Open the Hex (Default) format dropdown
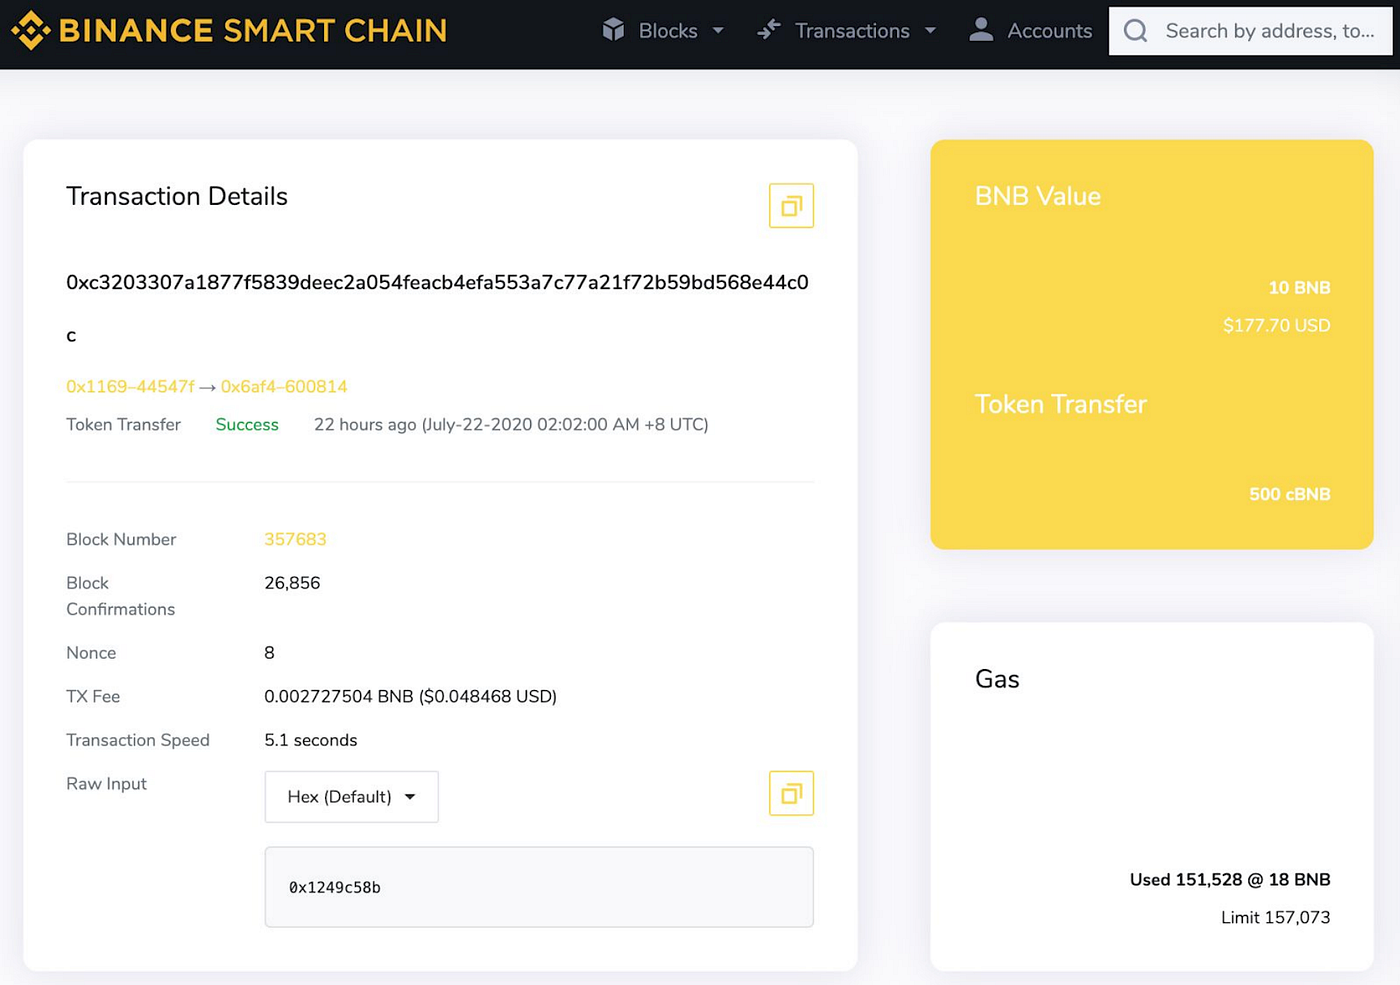Screen dimensions: 1400x985 coord(351,797)
